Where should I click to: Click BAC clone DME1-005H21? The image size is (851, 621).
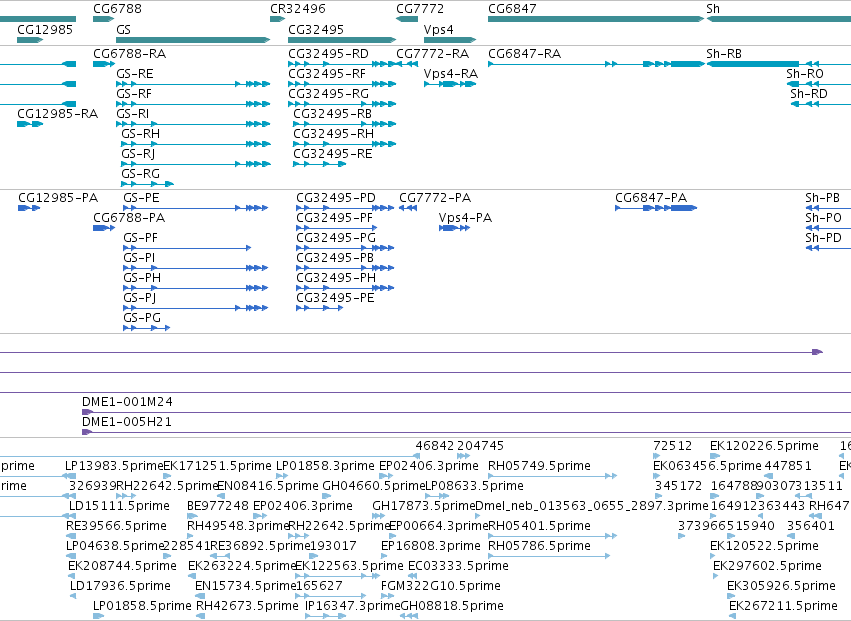tap(466, 433)
